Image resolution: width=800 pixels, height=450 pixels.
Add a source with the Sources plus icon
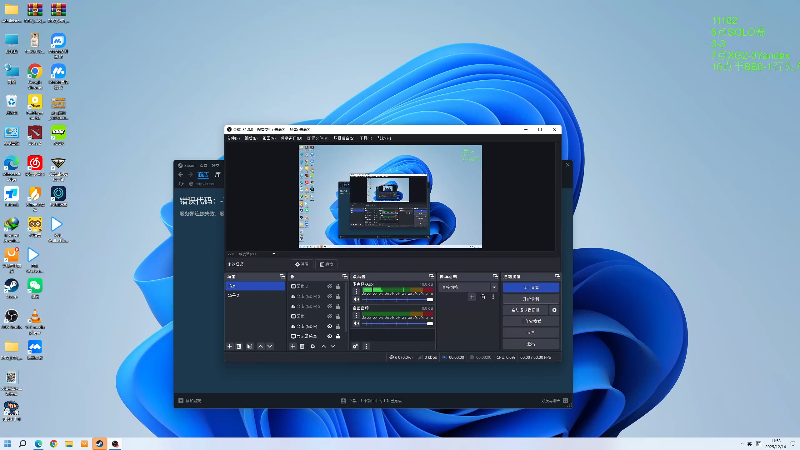point(292,346)
